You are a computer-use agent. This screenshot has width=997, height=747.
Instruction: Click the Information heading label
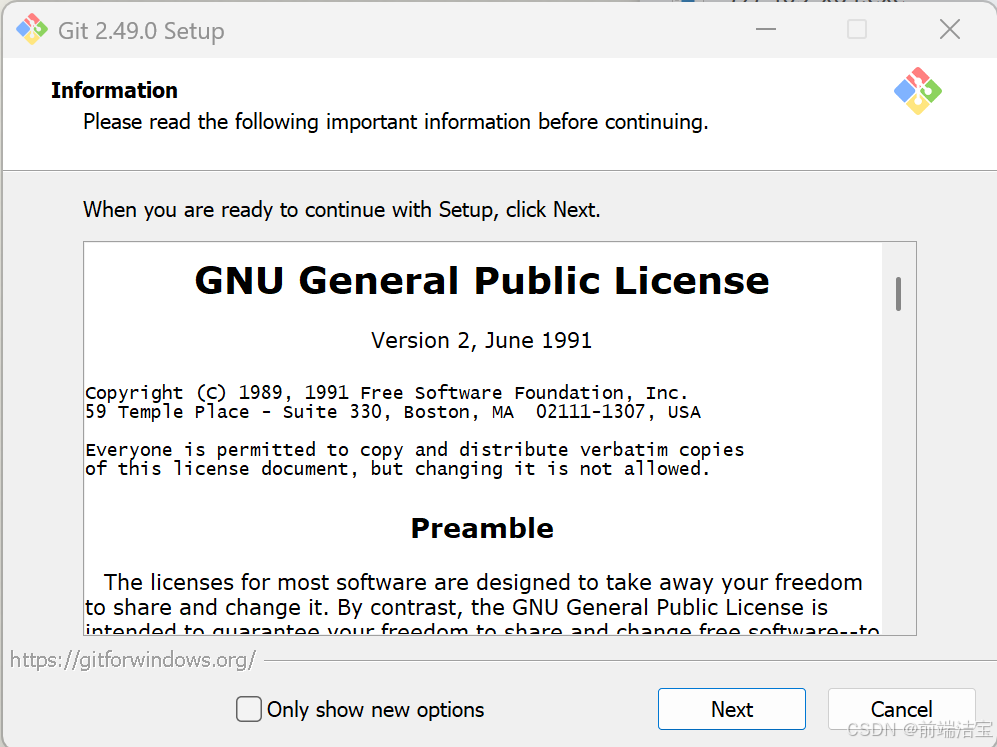coord(114,90)
